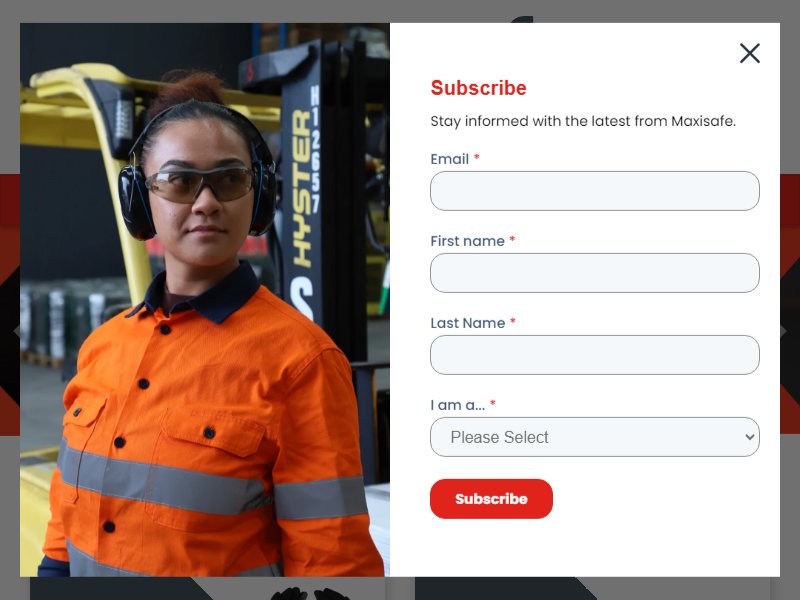Click the red Subscribe heading
800x600 pixels.
[x=479, y=88]
